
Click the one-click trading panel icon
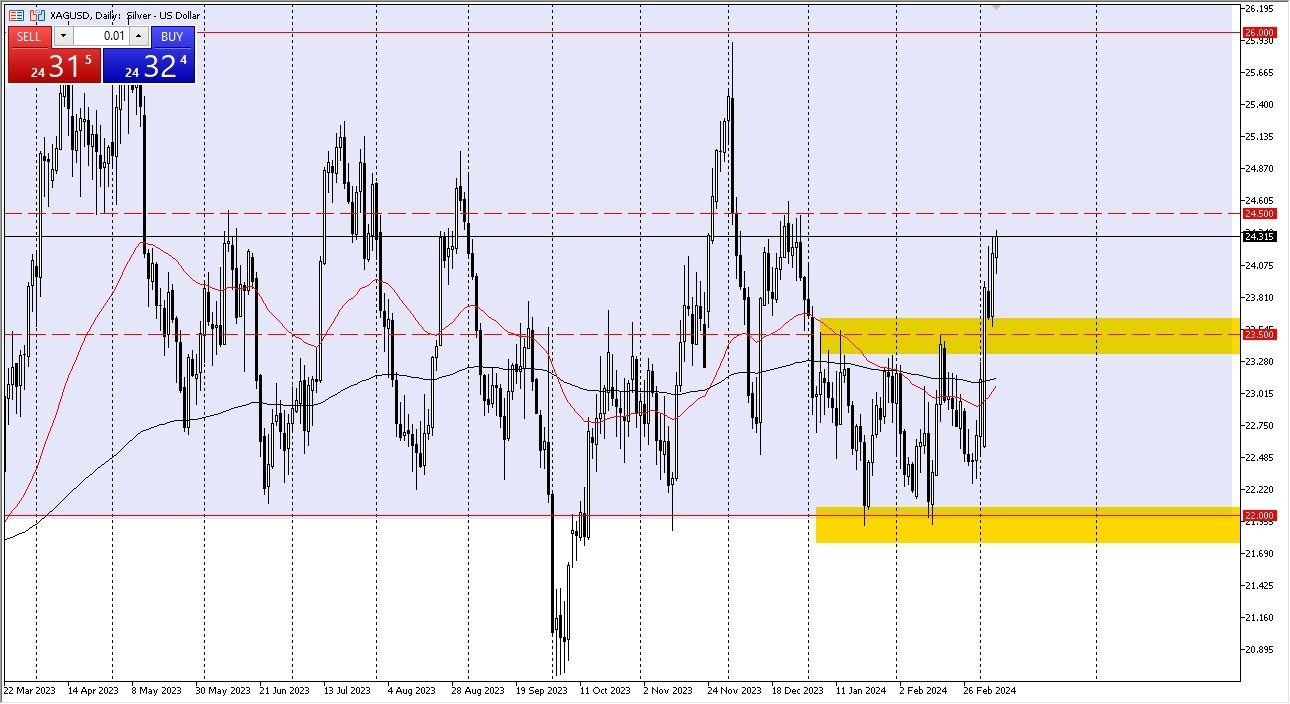click(x=36, y=15)
